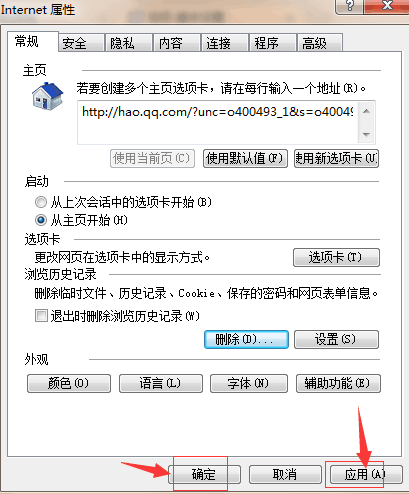Screen dimensions: 409x494
Task: Click the help question mark button
Action: click(x=350, y=6)
